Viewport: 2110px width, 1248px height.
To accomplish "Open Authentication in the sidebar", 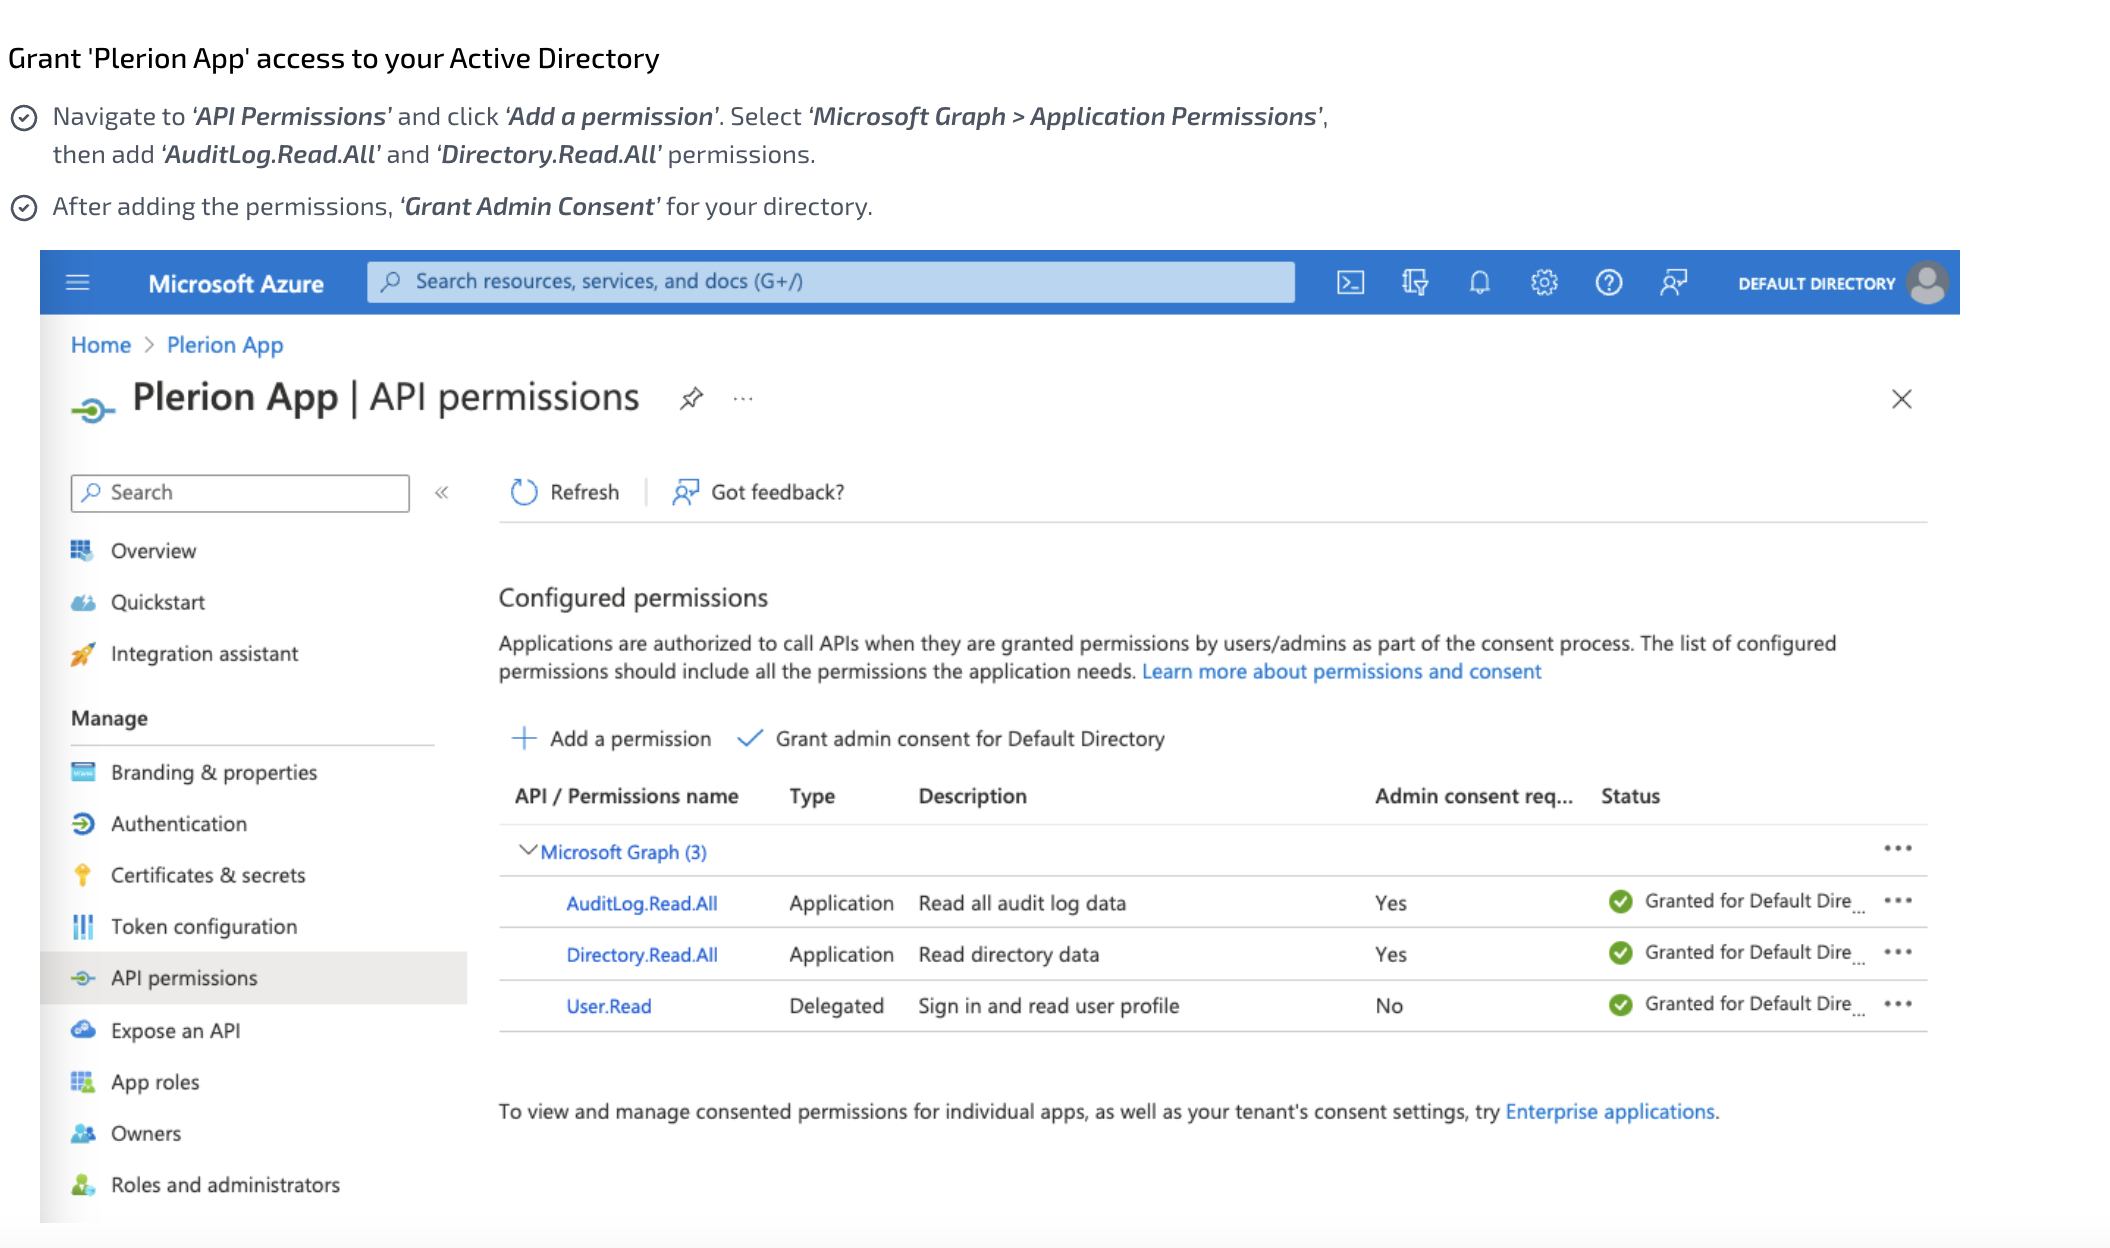I will (179, 824).
